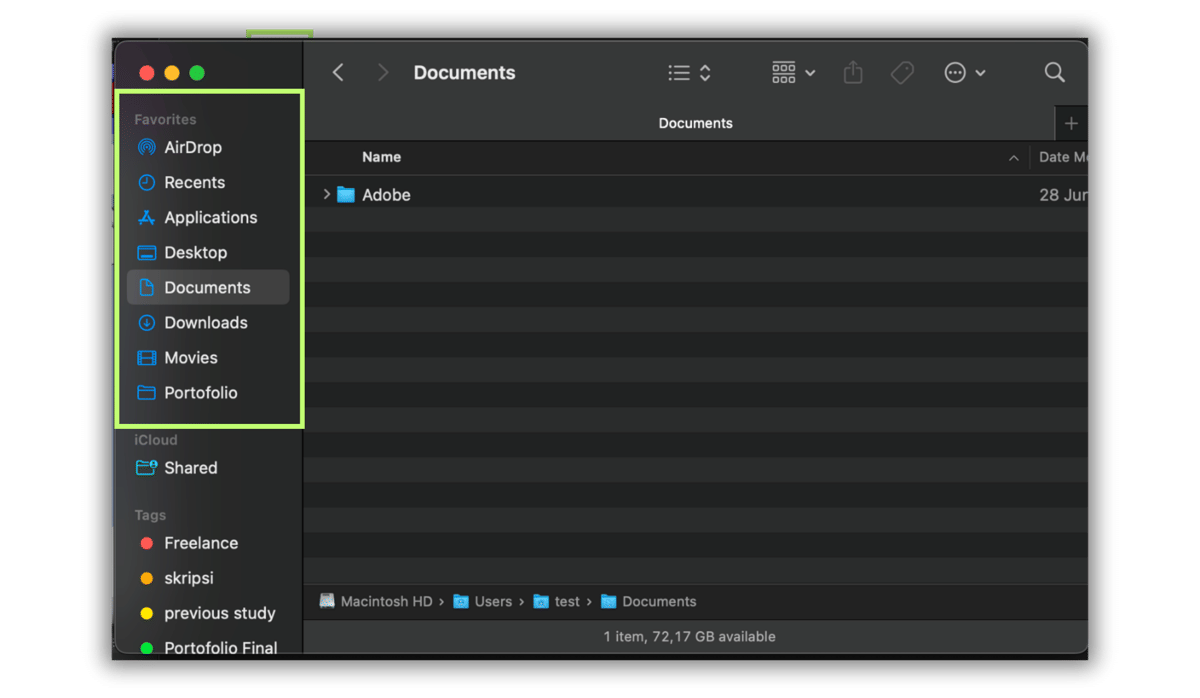
Task: Sort files by the Name column header
Action: [x=381, y=157]
